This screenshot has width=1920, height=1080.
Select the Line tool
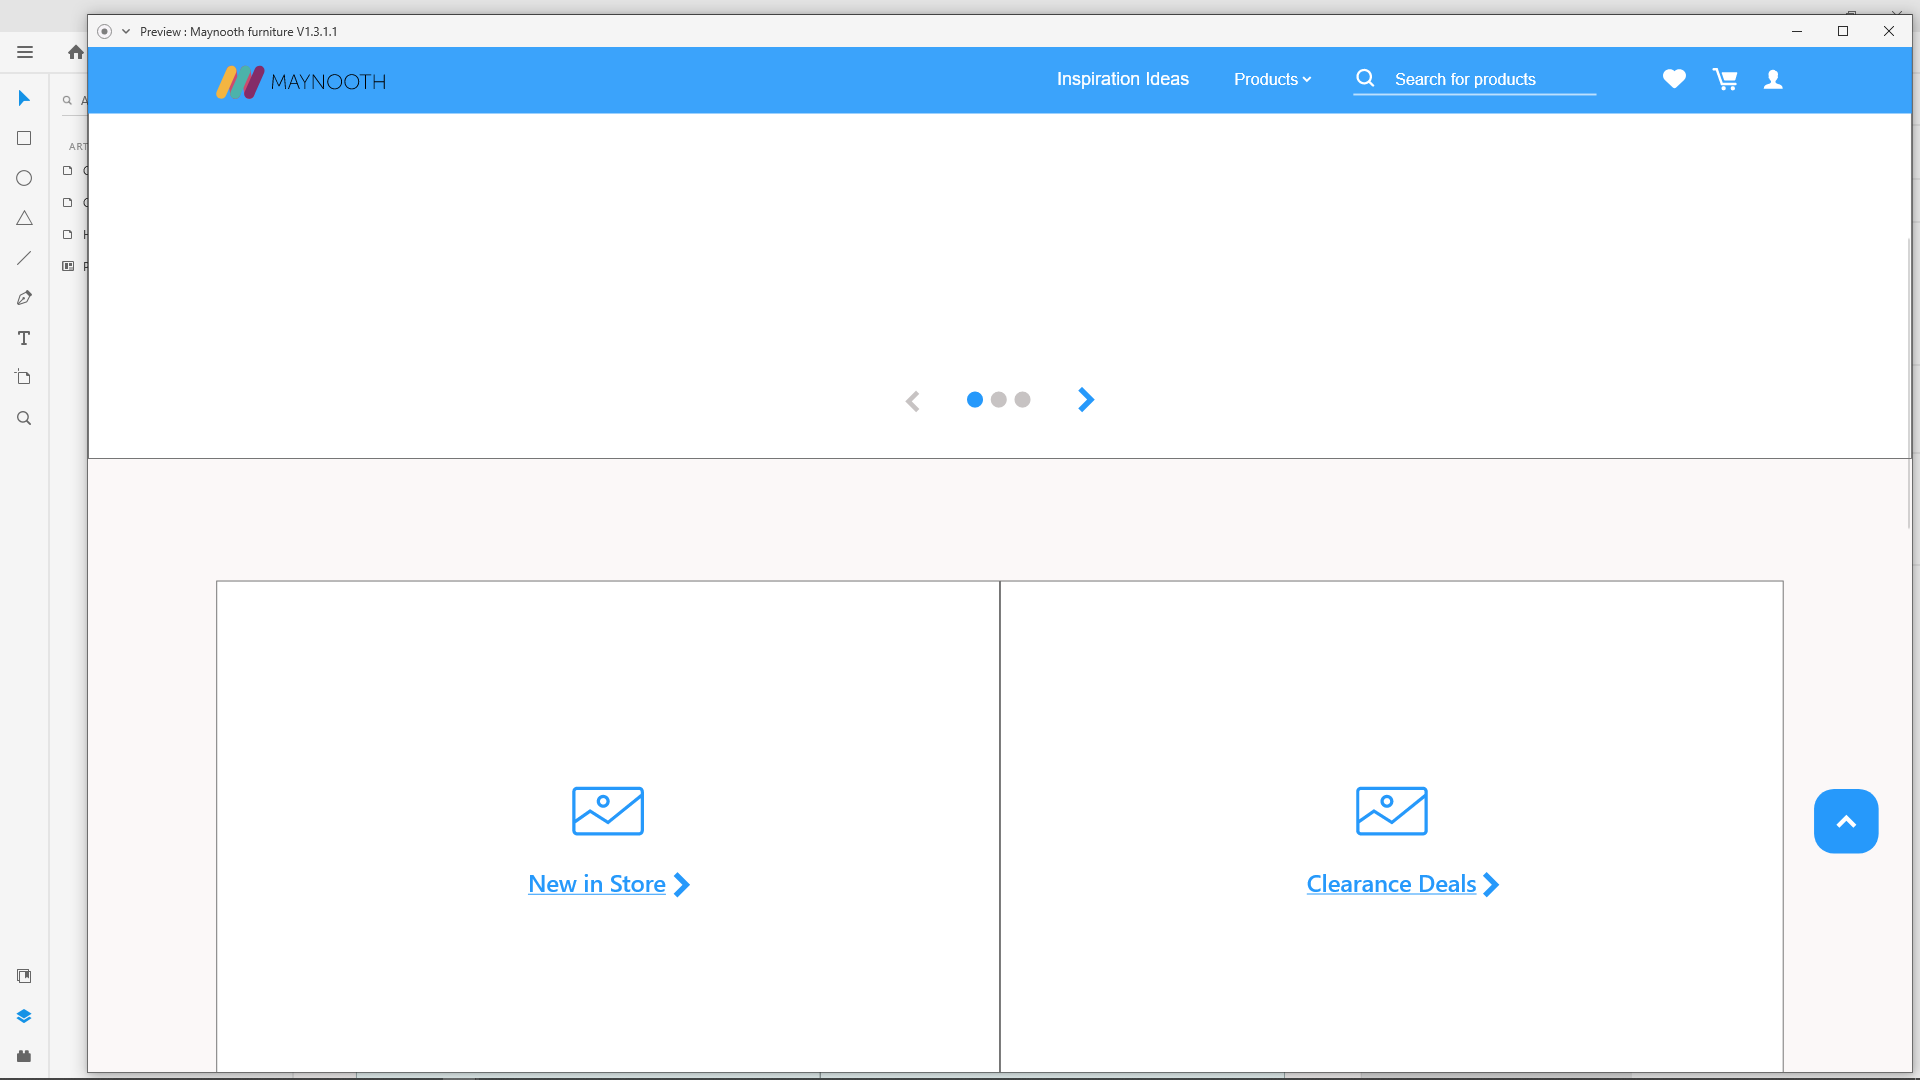pyautogui.click(x=24, y=258)
